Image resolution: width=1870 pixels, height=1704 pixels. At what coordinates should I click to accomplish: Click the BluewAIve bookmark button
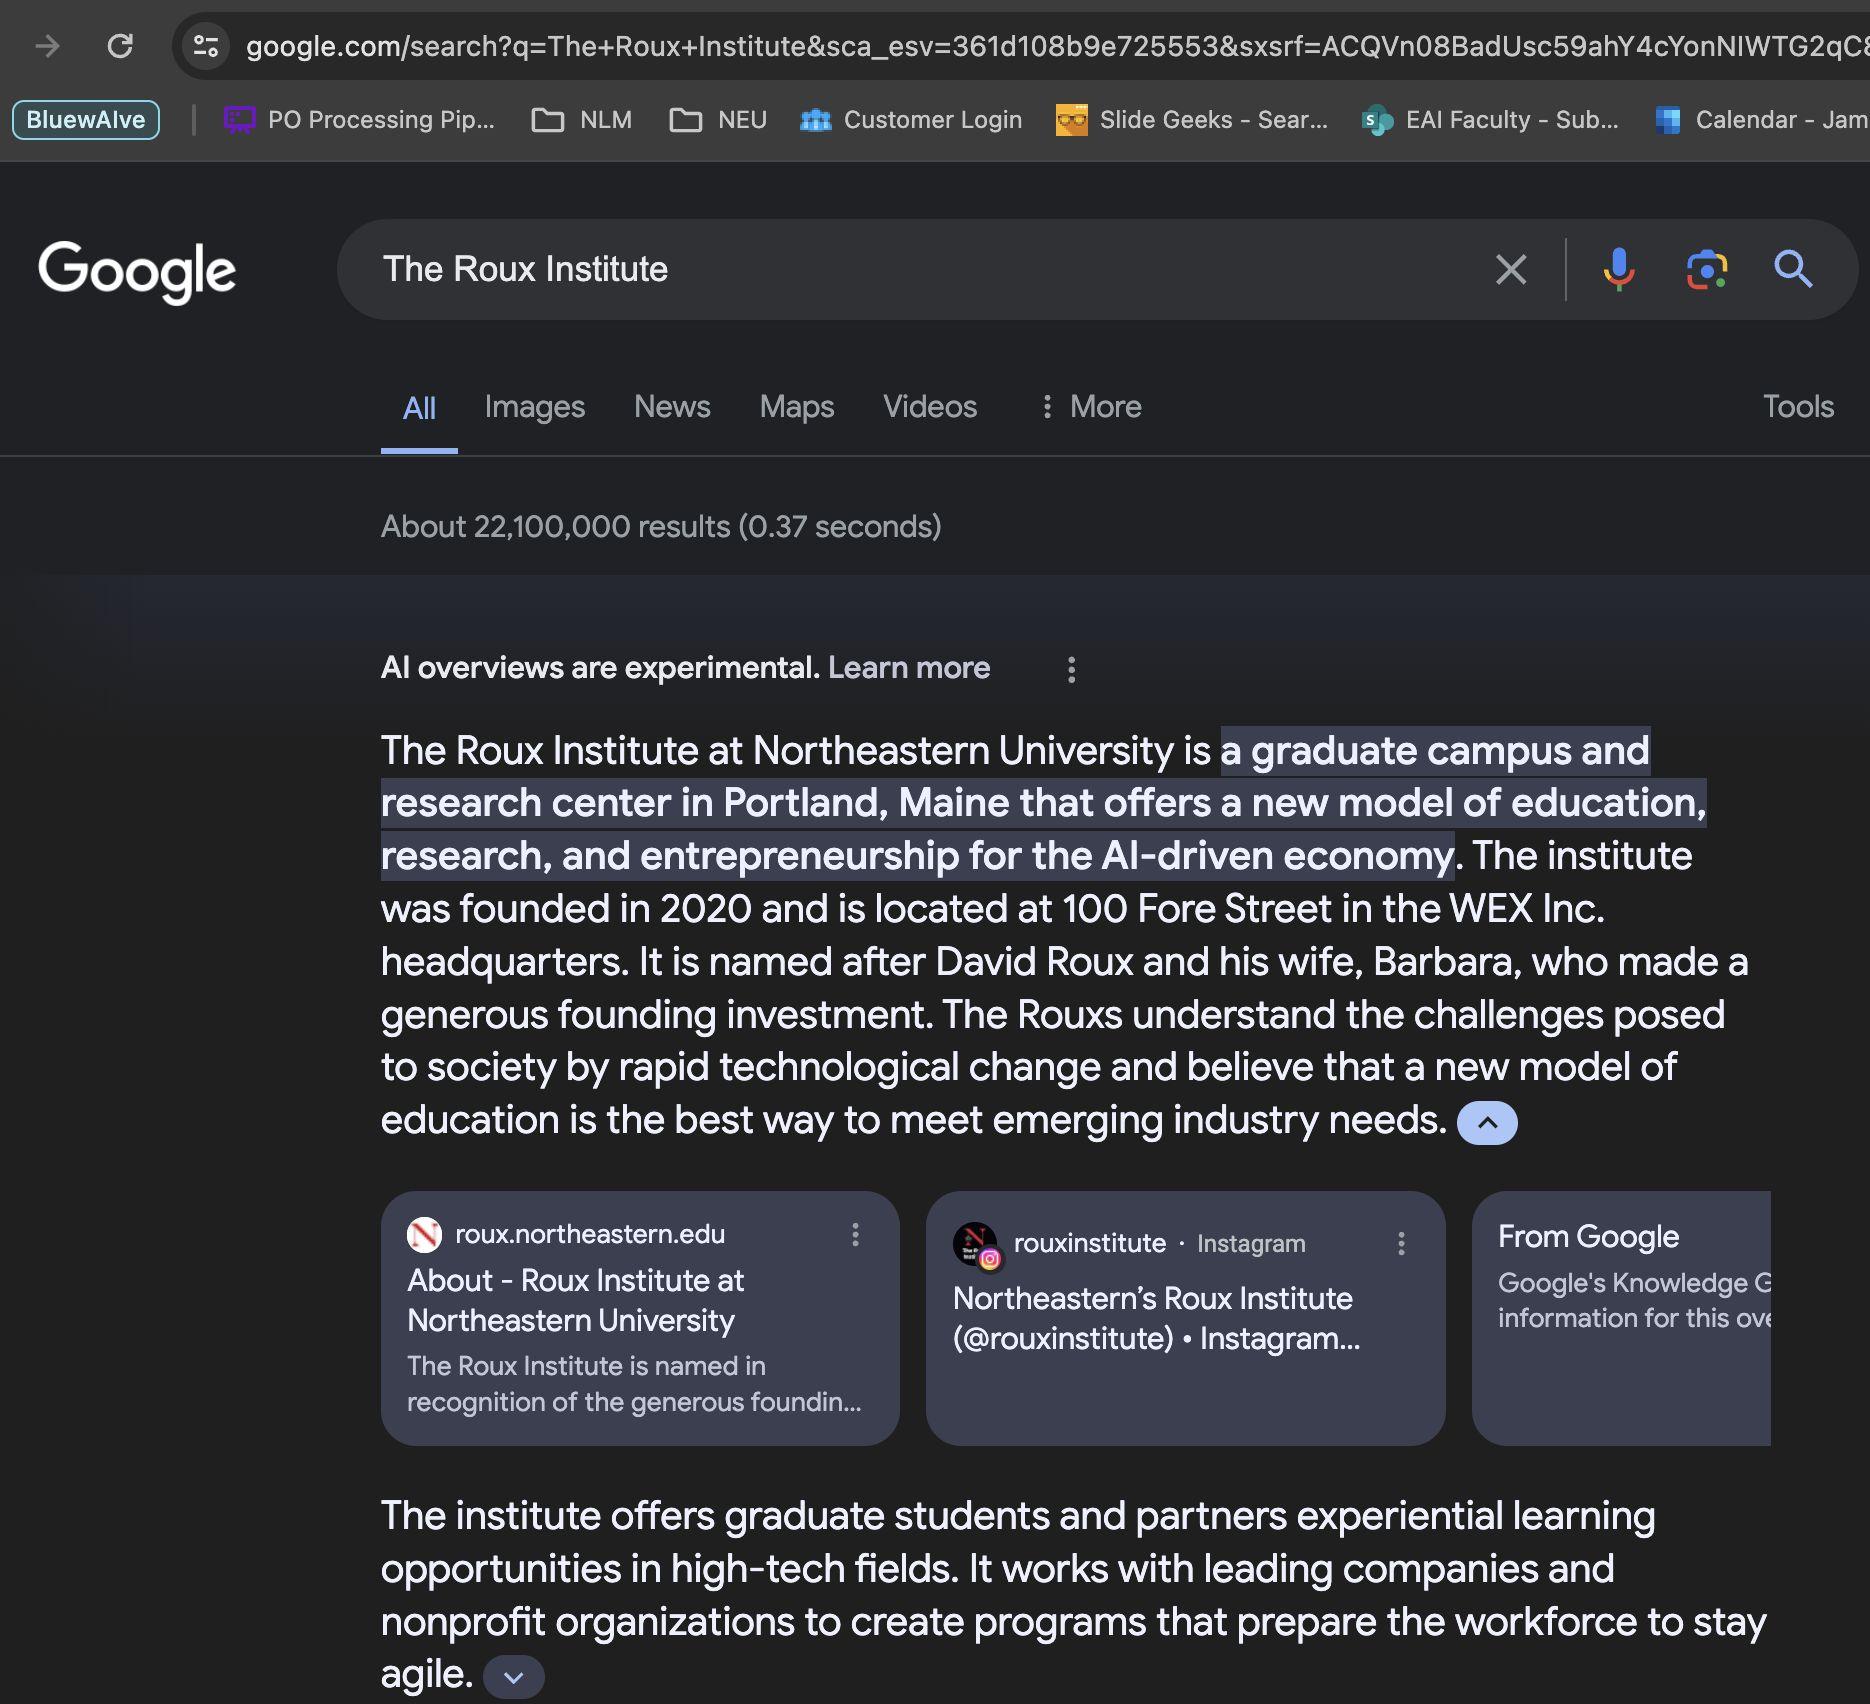pos(86,120)
